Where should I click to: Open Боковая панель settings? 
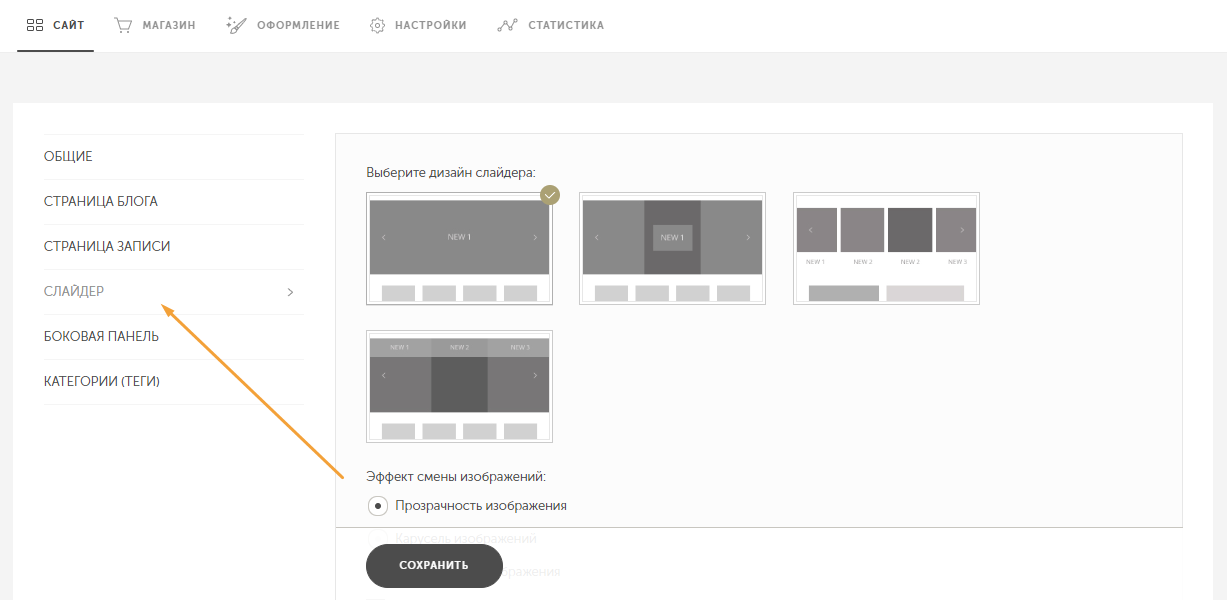coord(173,337)
